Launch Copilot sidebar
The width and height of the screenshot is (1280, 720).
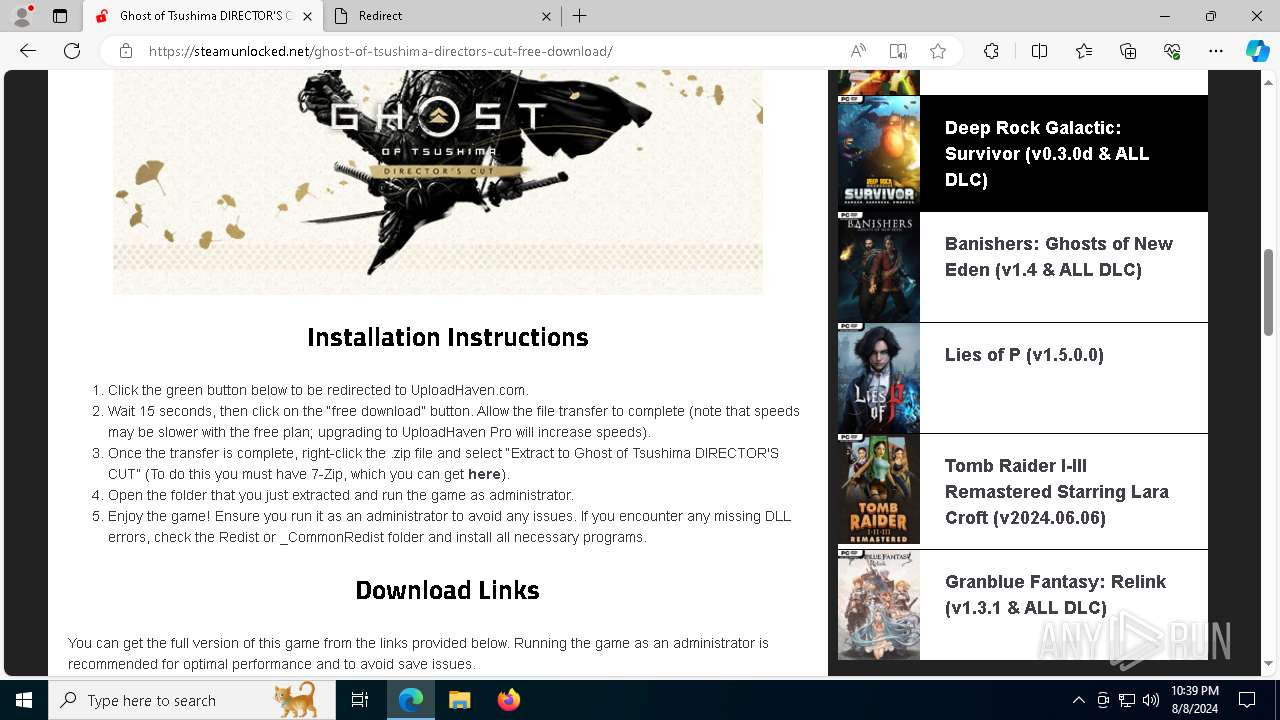pyautogui.click(x=1257, y=51)
